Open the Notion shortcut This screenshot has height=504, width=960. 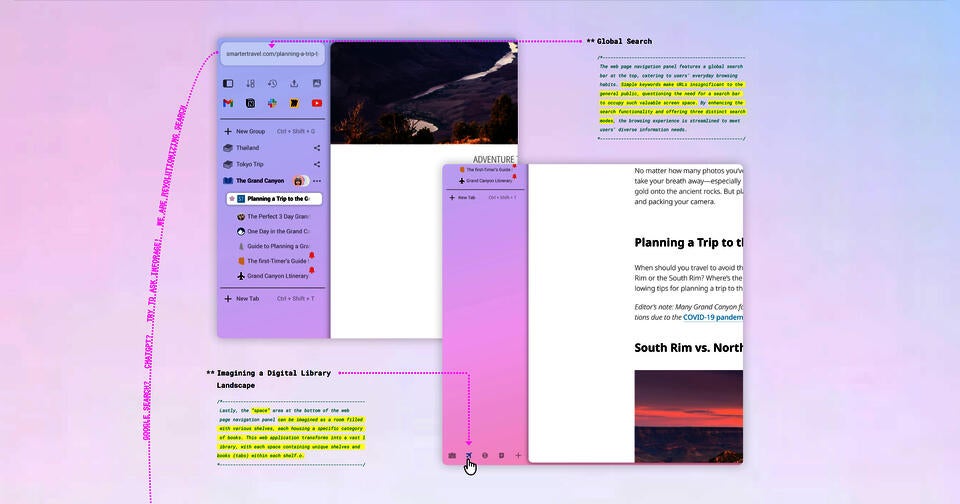pos(250,103)
